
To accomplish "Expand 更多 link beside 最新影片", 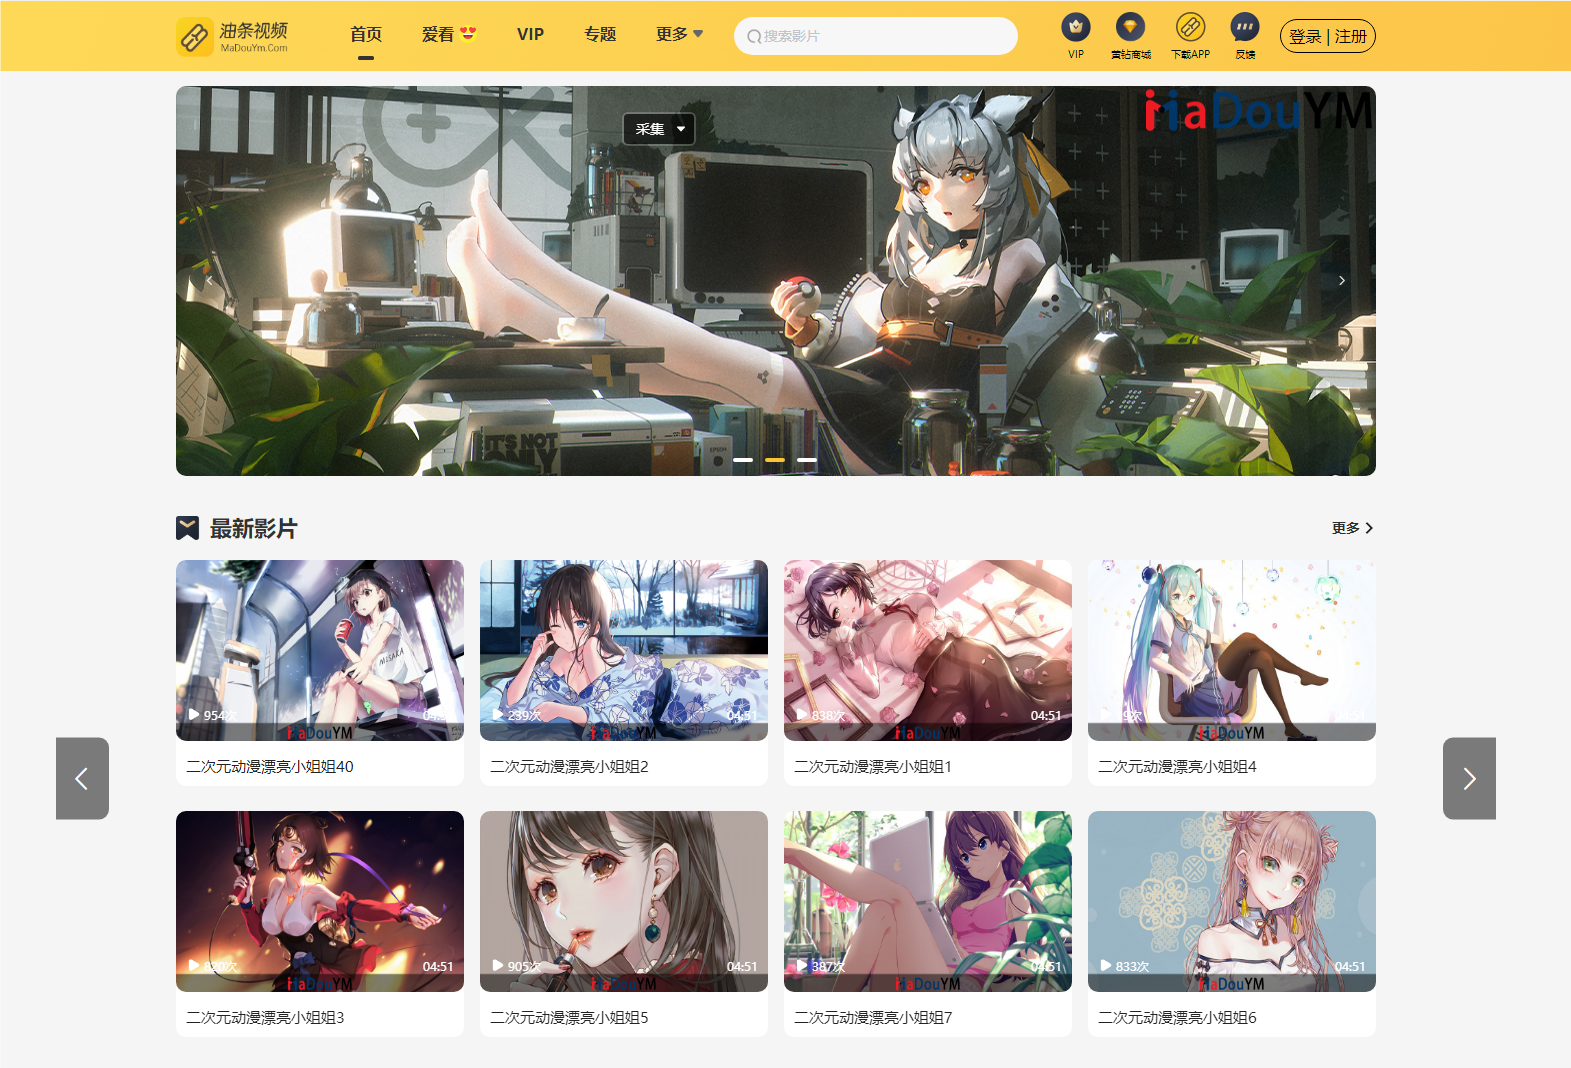I will (1352, 528).
